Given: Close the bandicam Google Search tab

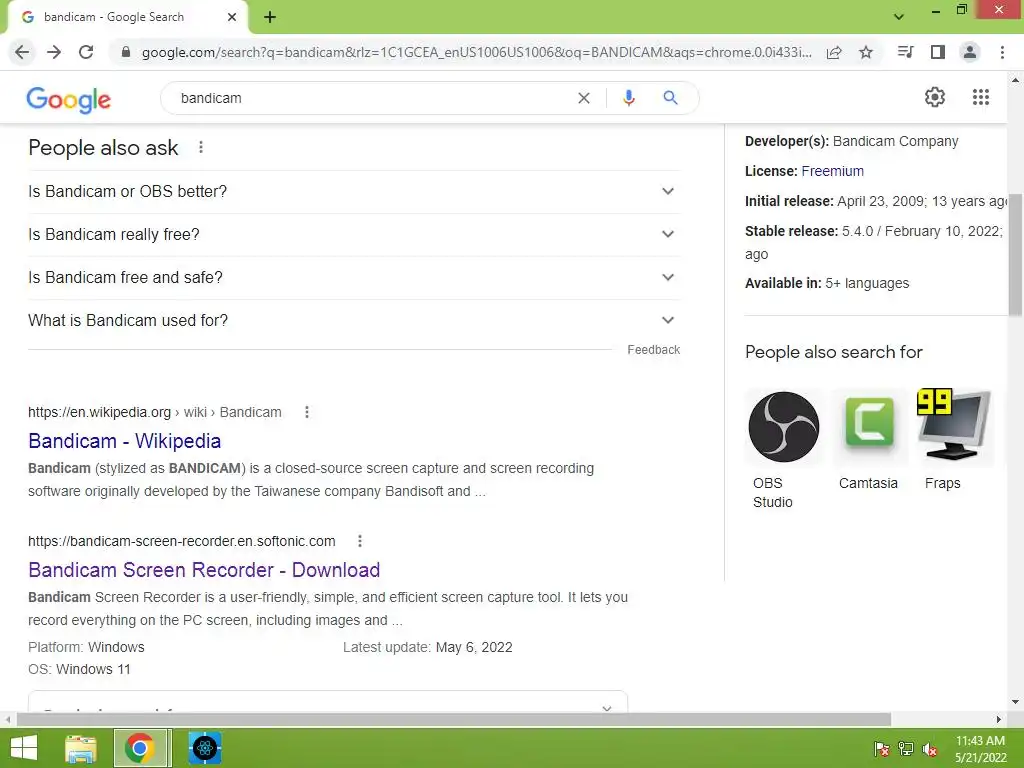Looking at the screenshot, I should coord(232,17).
